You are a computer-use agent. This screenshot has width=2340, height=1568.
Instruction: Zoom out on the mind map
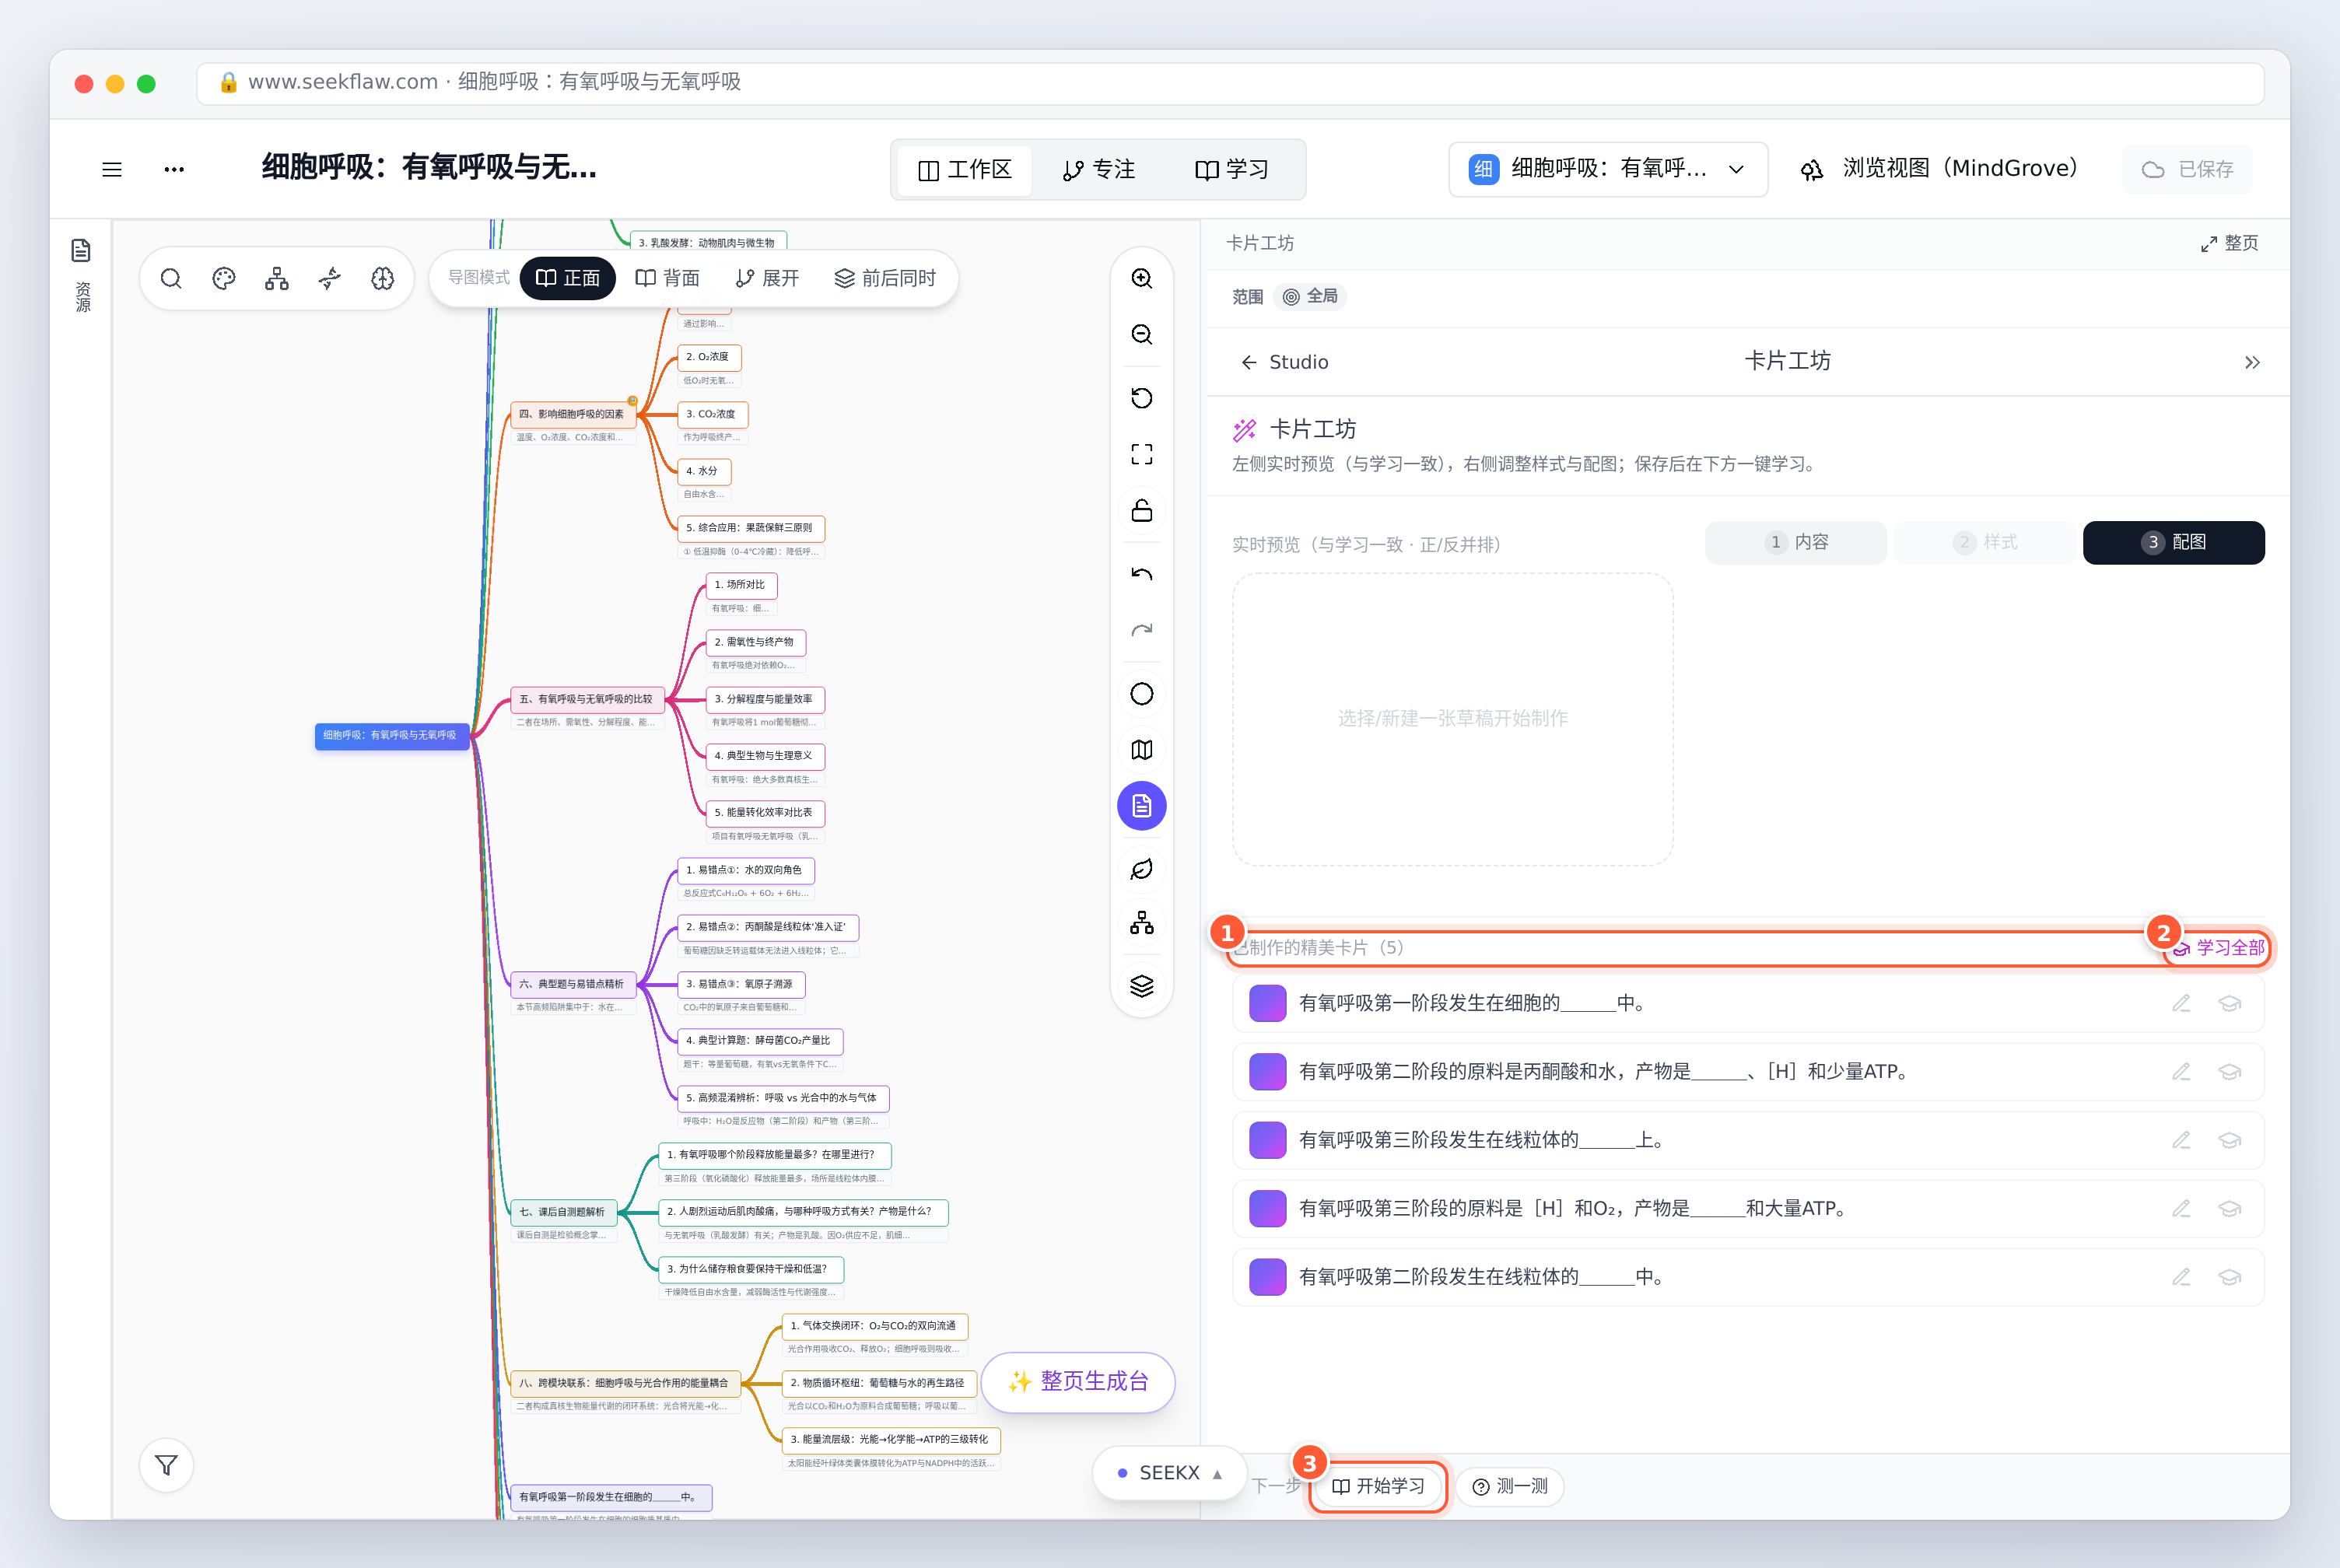[1142, 334]
